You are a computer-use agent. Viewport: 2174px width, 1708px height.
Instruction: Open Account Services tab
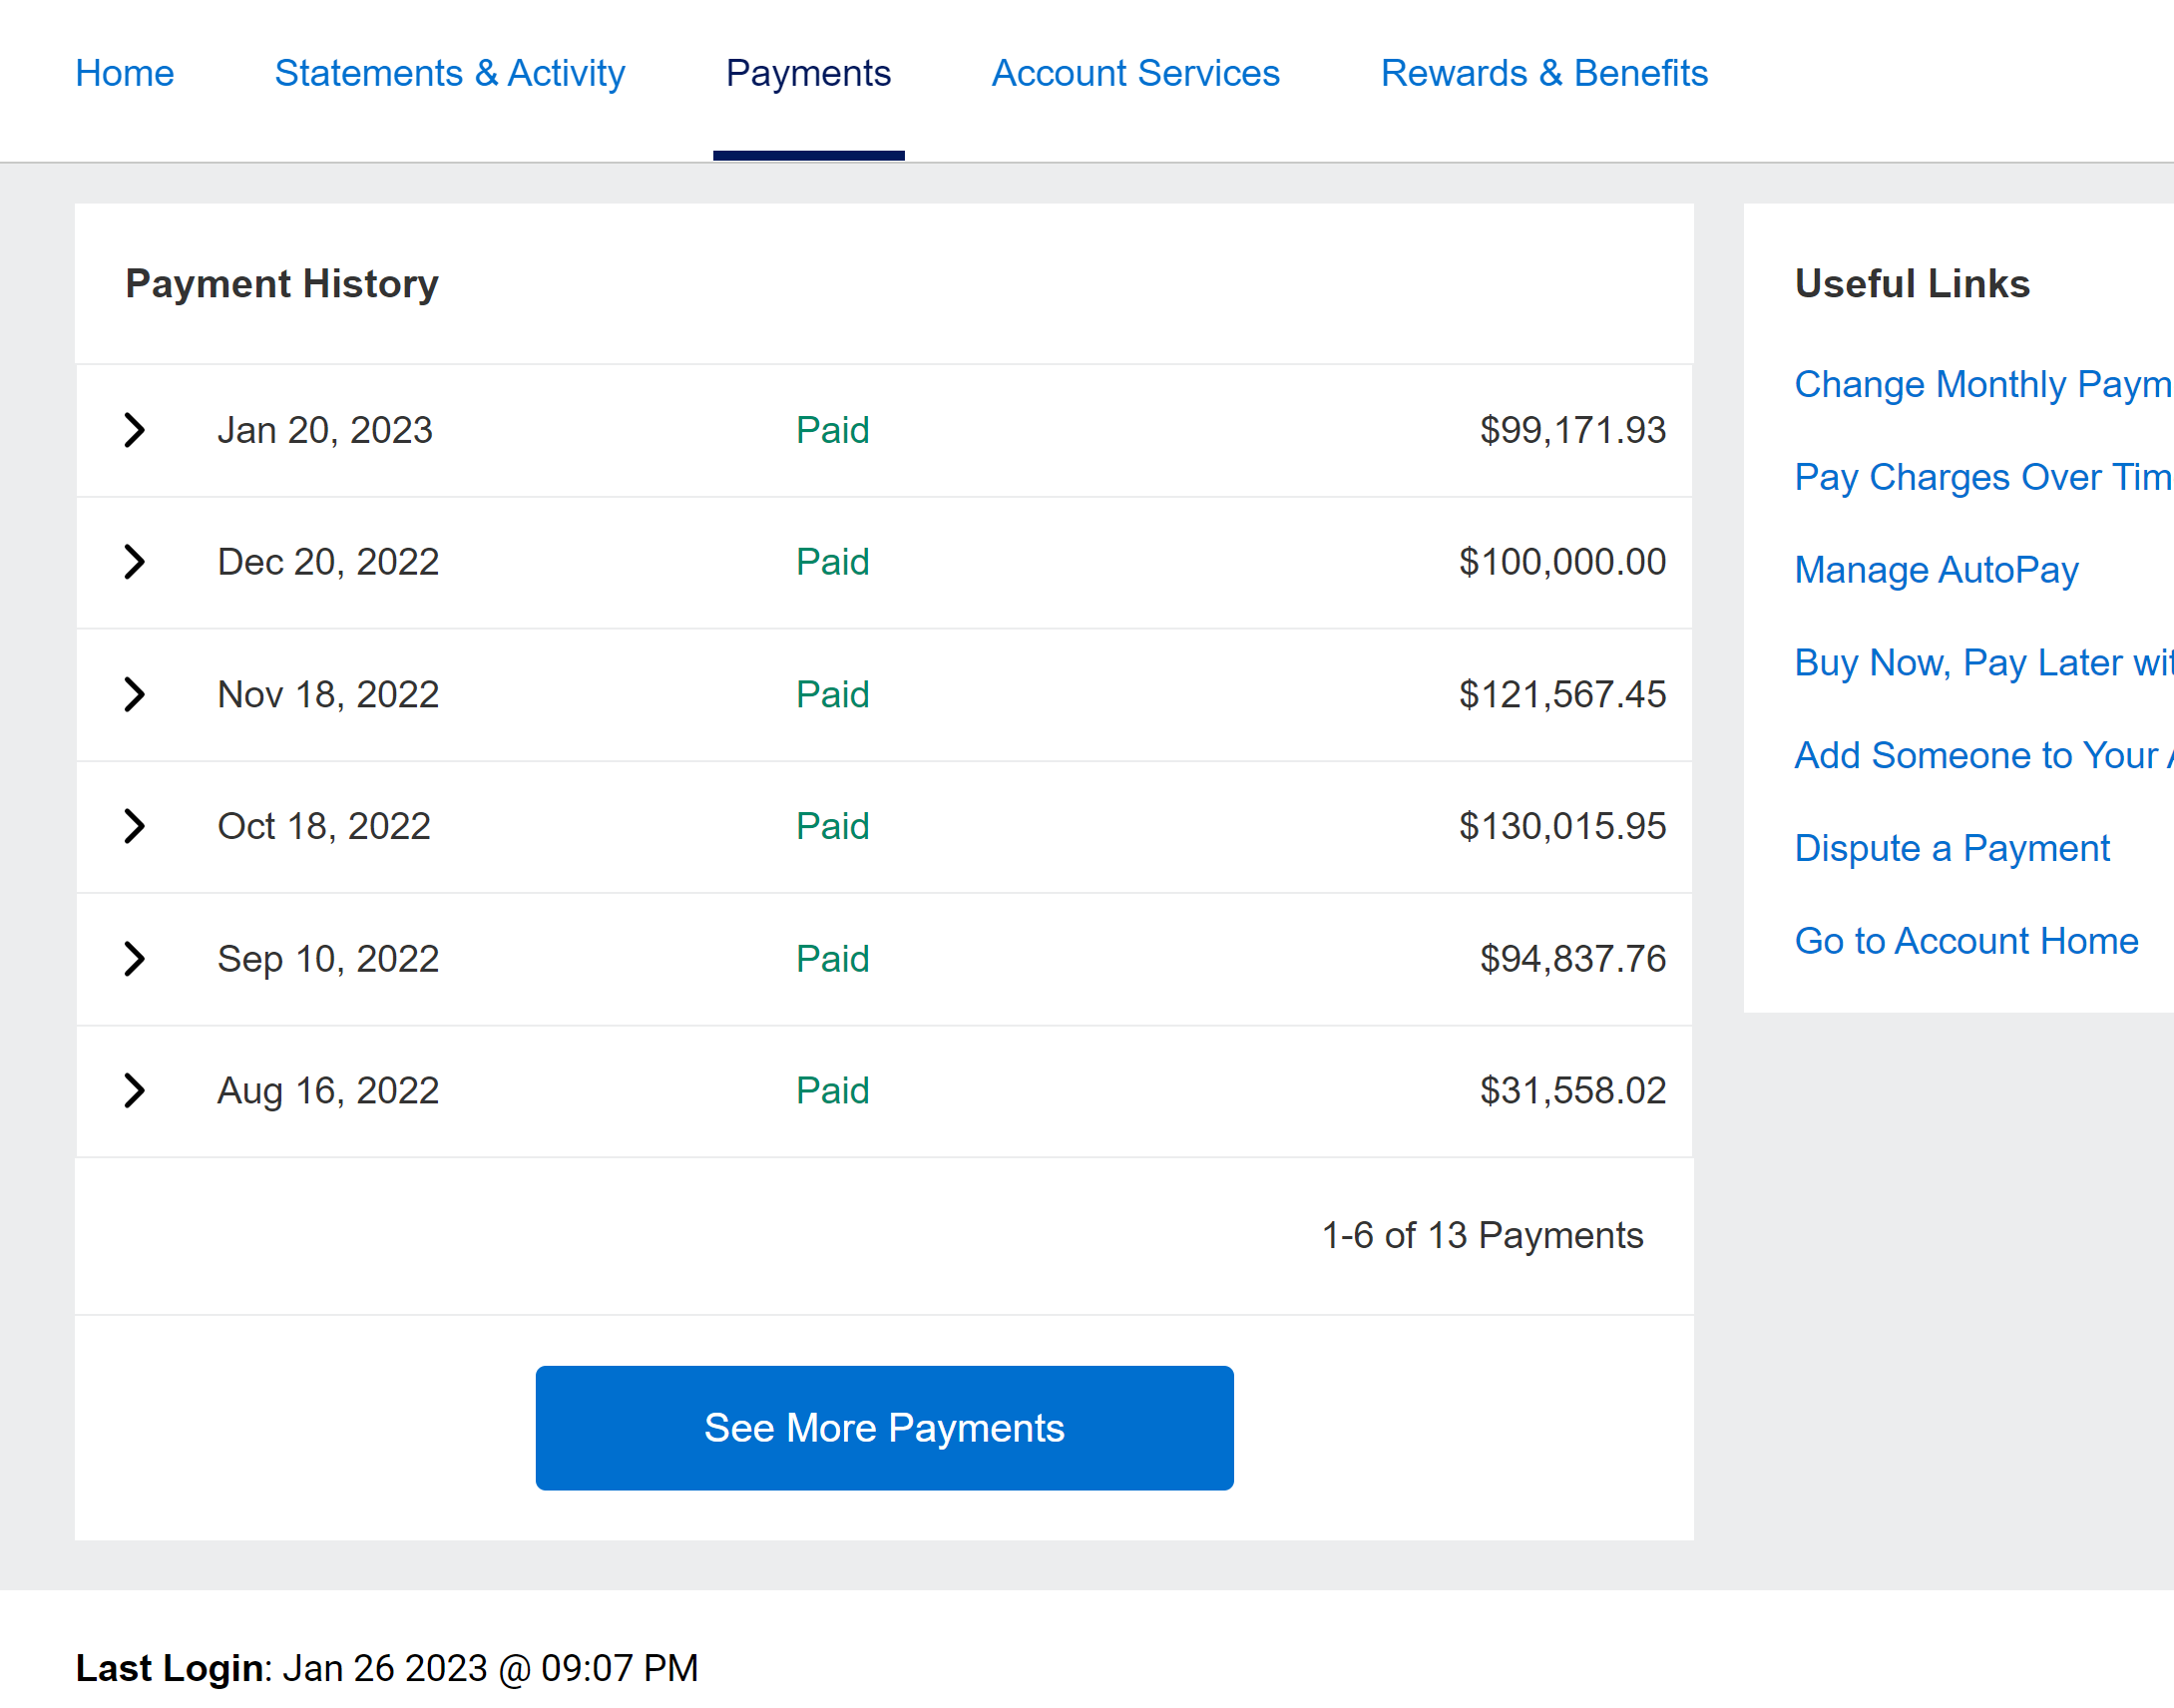1135,73
